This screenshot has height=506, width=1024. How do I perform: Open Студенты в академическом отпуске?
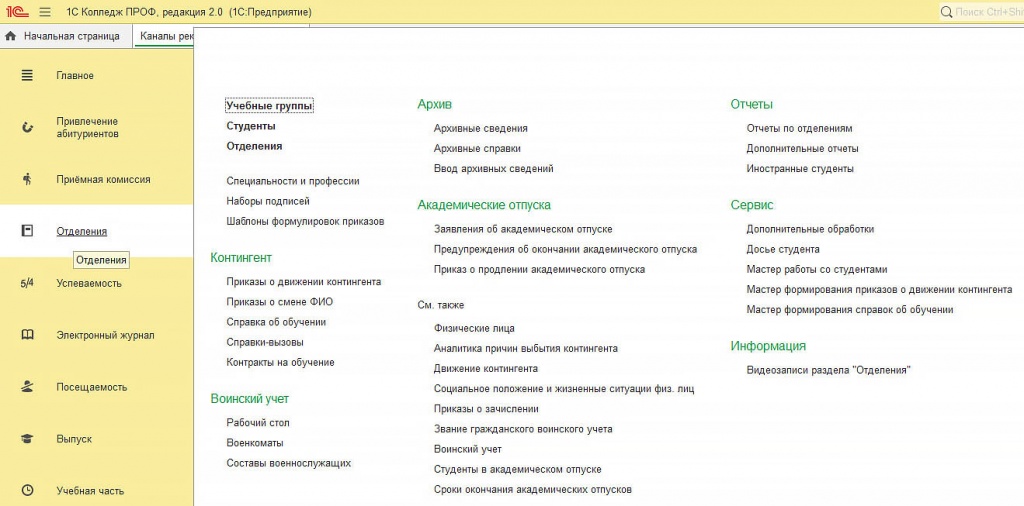pyautogui.click(x=517, y=469)
